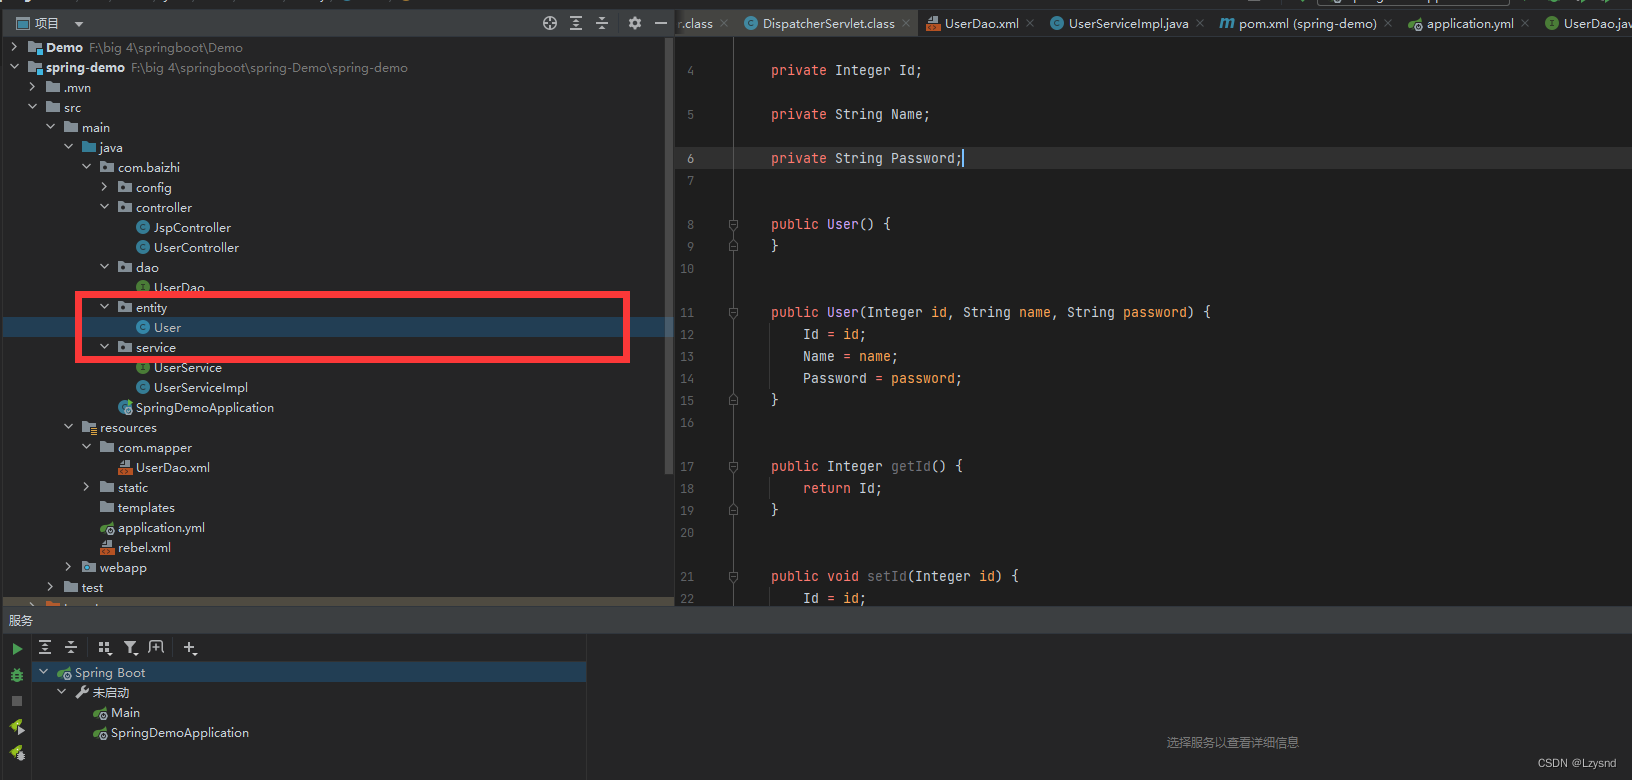Select UserController class in tree
The width and height of the screenshot is (1632, 780).
[196, 248]
